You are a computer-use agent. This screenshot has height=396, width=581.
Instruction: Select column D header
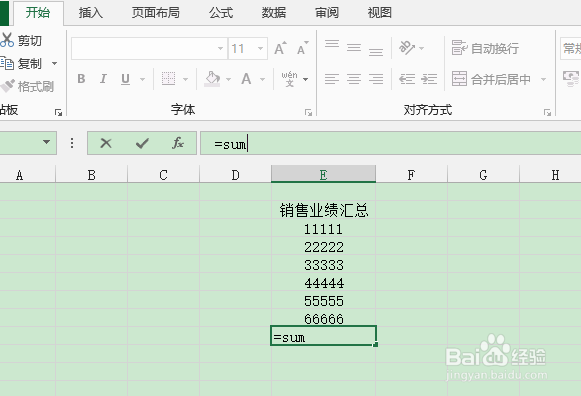[235, 174]
